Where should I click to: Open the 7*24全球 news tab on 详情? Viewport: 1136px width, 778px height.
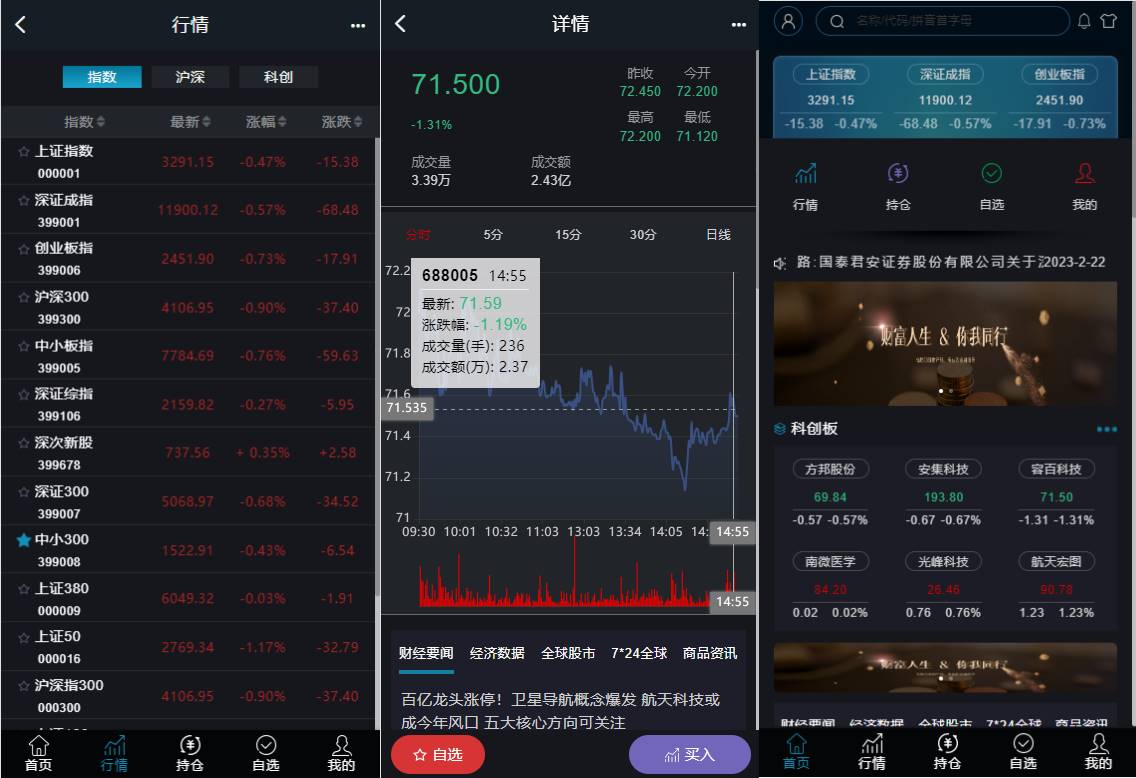[x=639, y=653]
